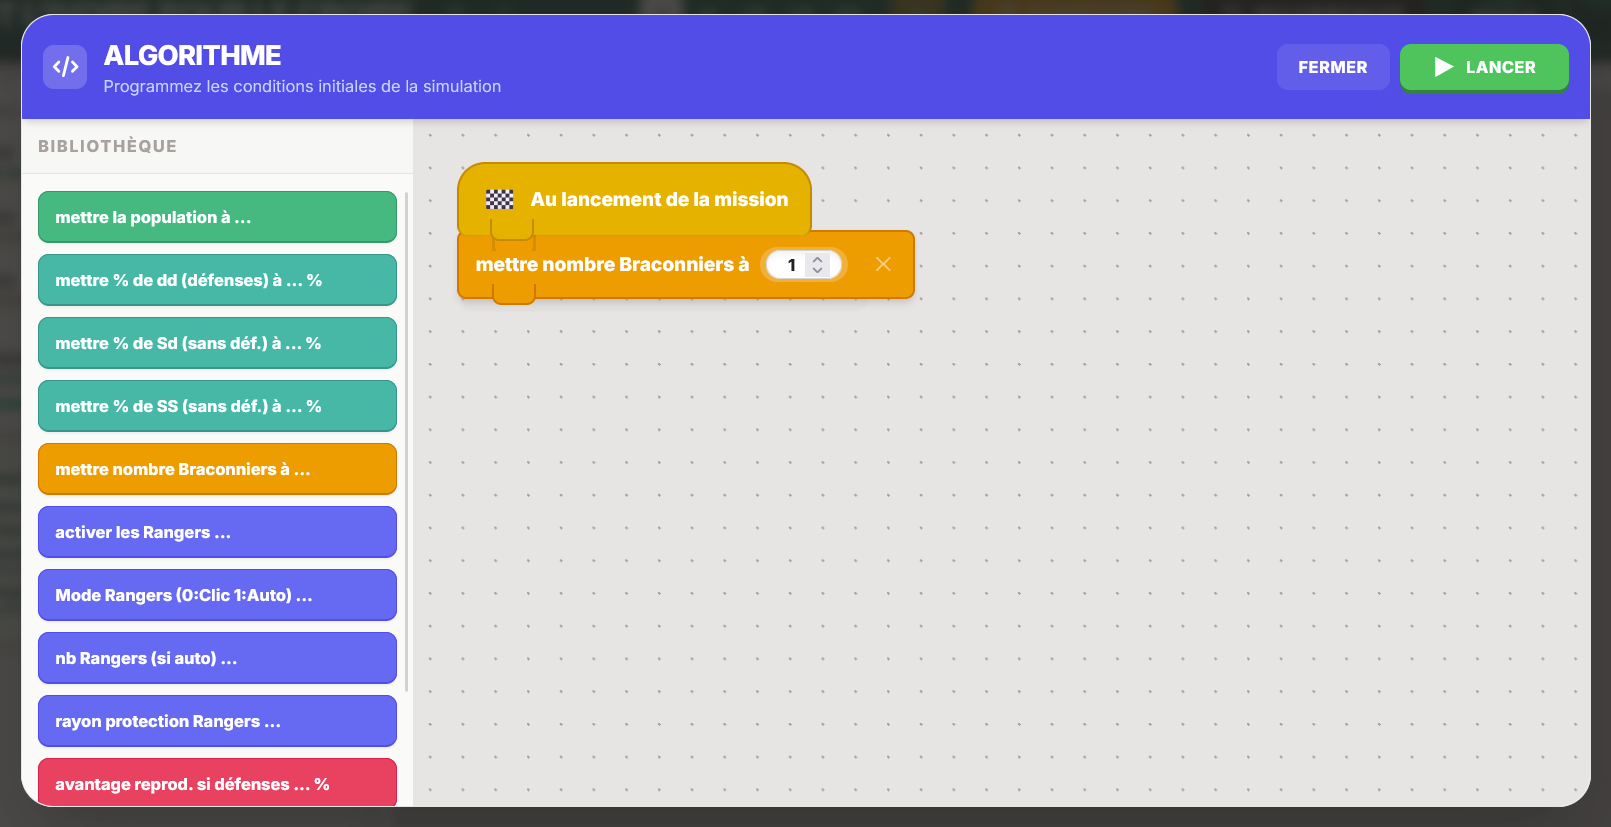The height and width of the screenshot is (827, 1611).
Task: Add the 'avantage reprod. si défenses' block
Action: tap(217, 783)
